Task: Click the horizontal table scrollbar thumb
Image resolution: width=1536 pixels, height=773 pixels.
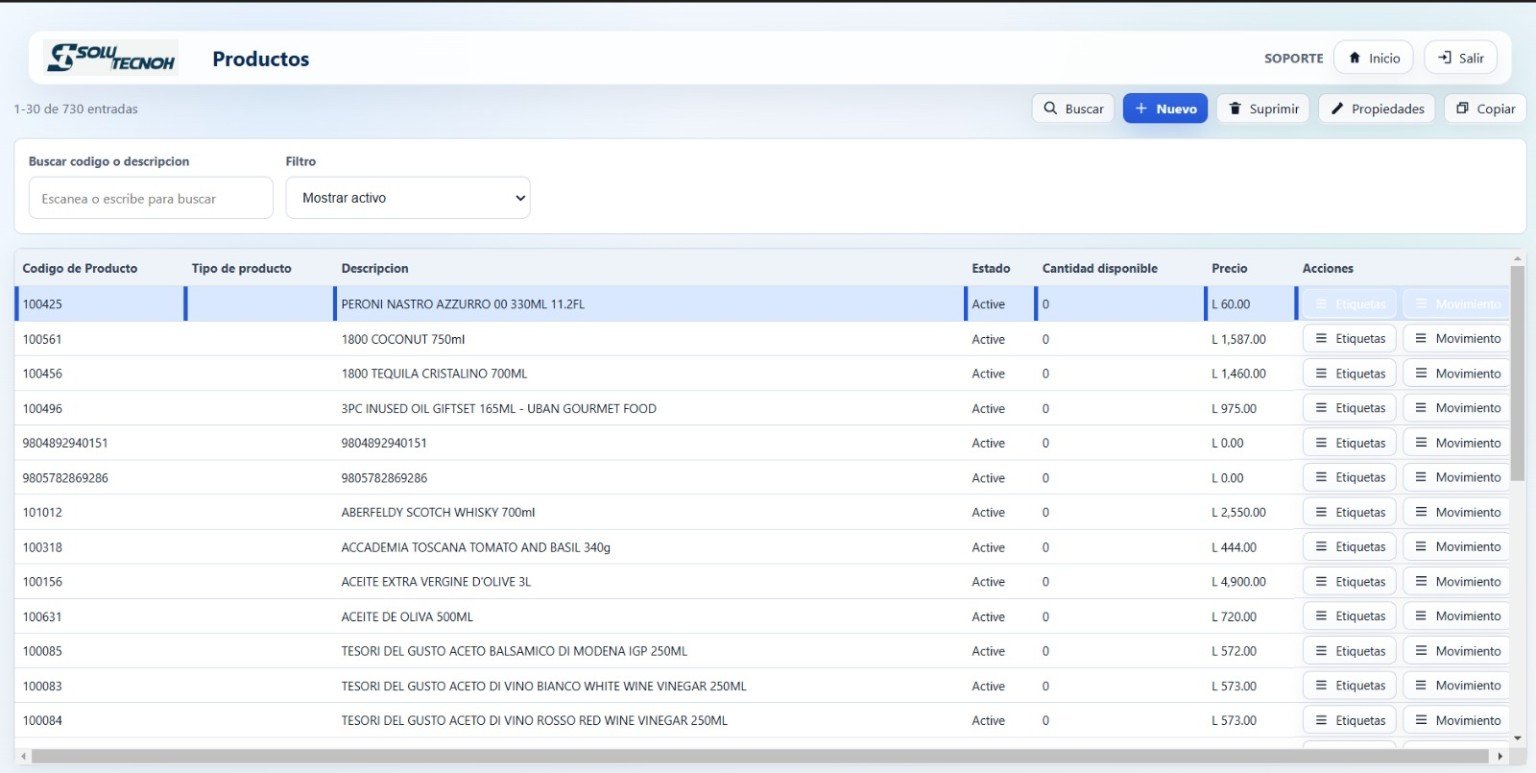Action: pos(759,756)
